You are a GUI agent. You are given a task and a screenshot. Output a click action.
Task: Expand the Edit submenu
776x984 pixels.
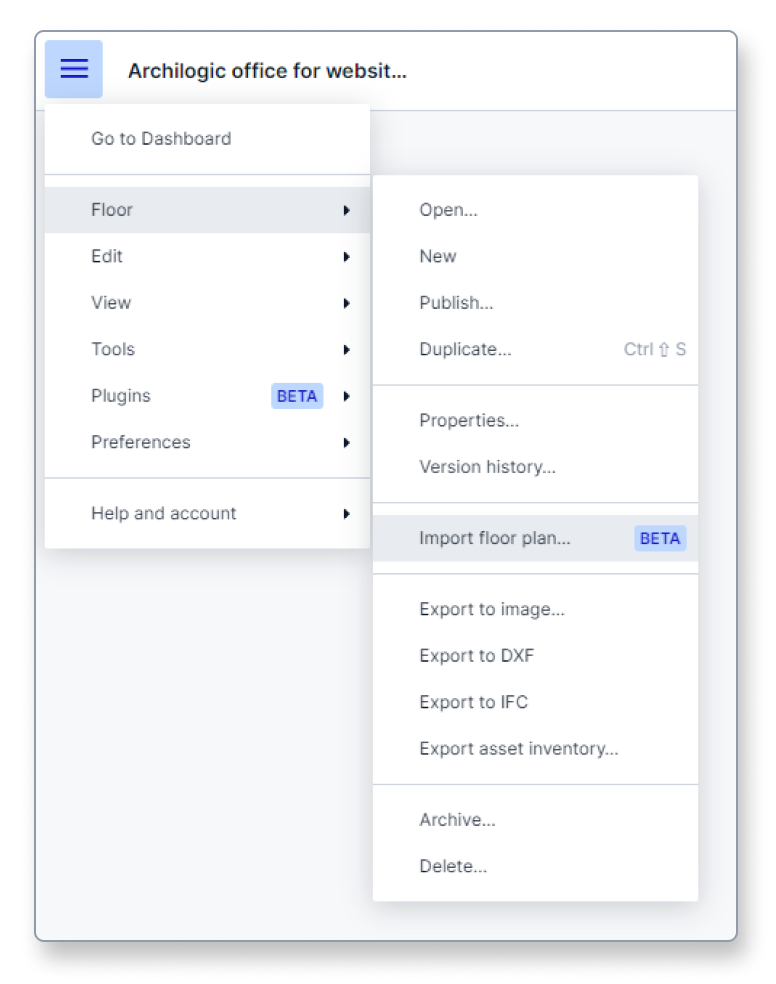(x=207, y=257)
